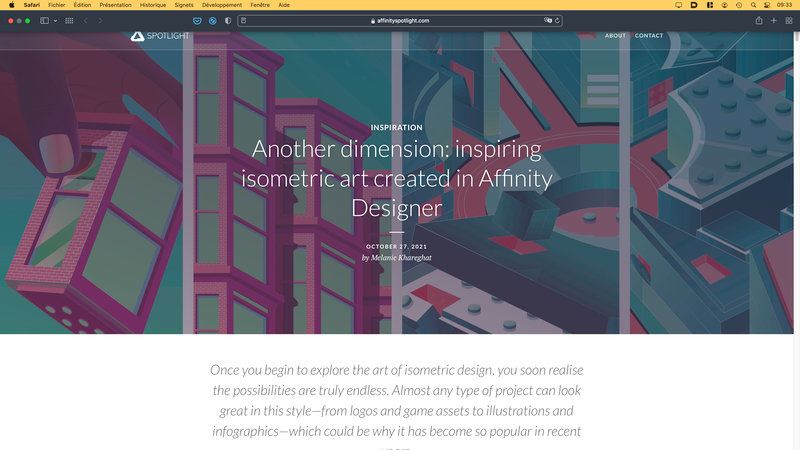
Task: Click the bold D menu bar icon
Action: tap(694, 5)
